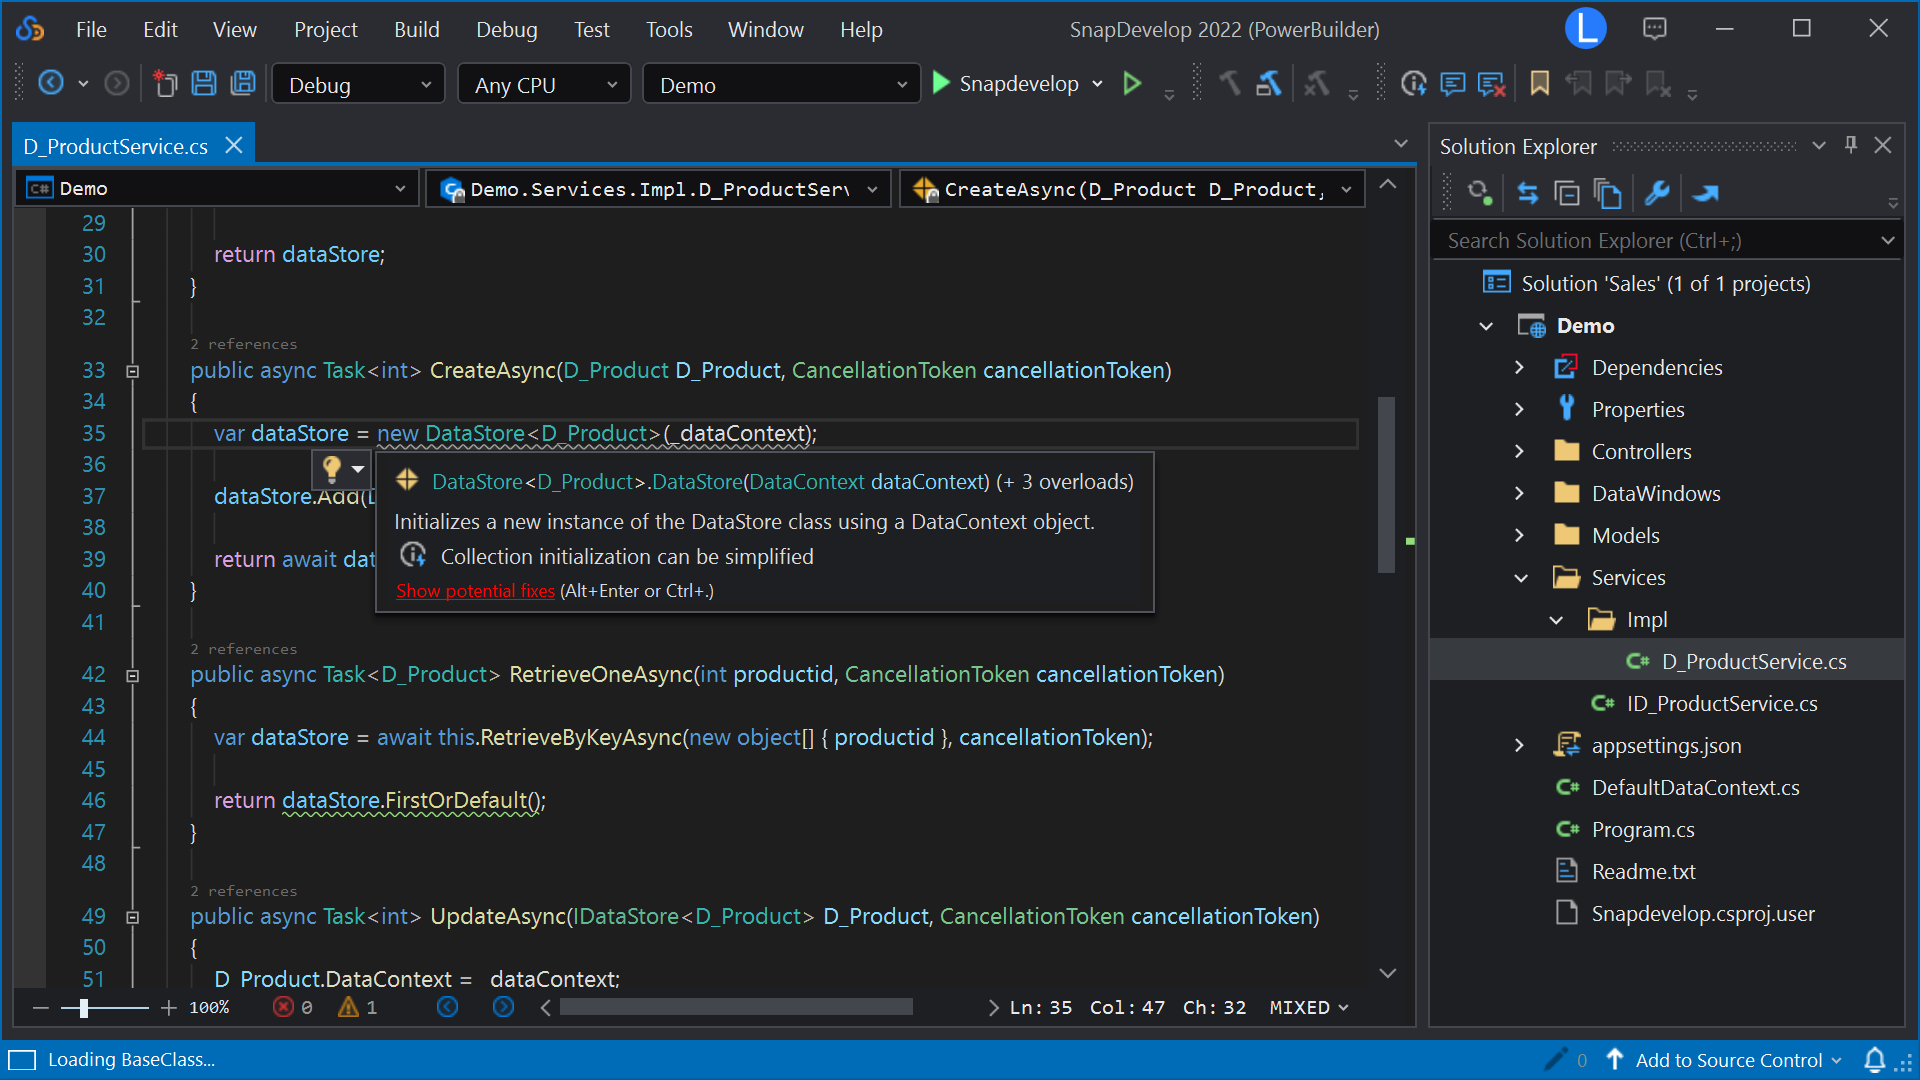Click the Show potential fixes link
This screenshot has width=1920, height=1080.
[x=475, y=591]
